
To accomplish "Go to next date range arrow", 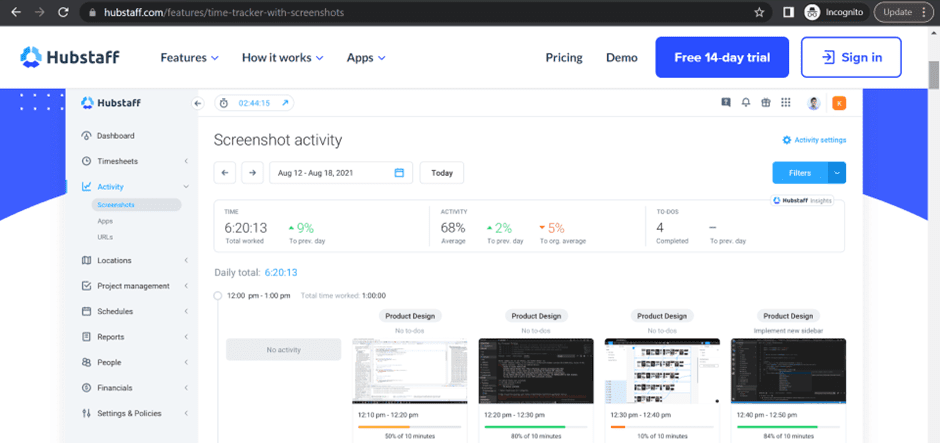I will 252,173.
